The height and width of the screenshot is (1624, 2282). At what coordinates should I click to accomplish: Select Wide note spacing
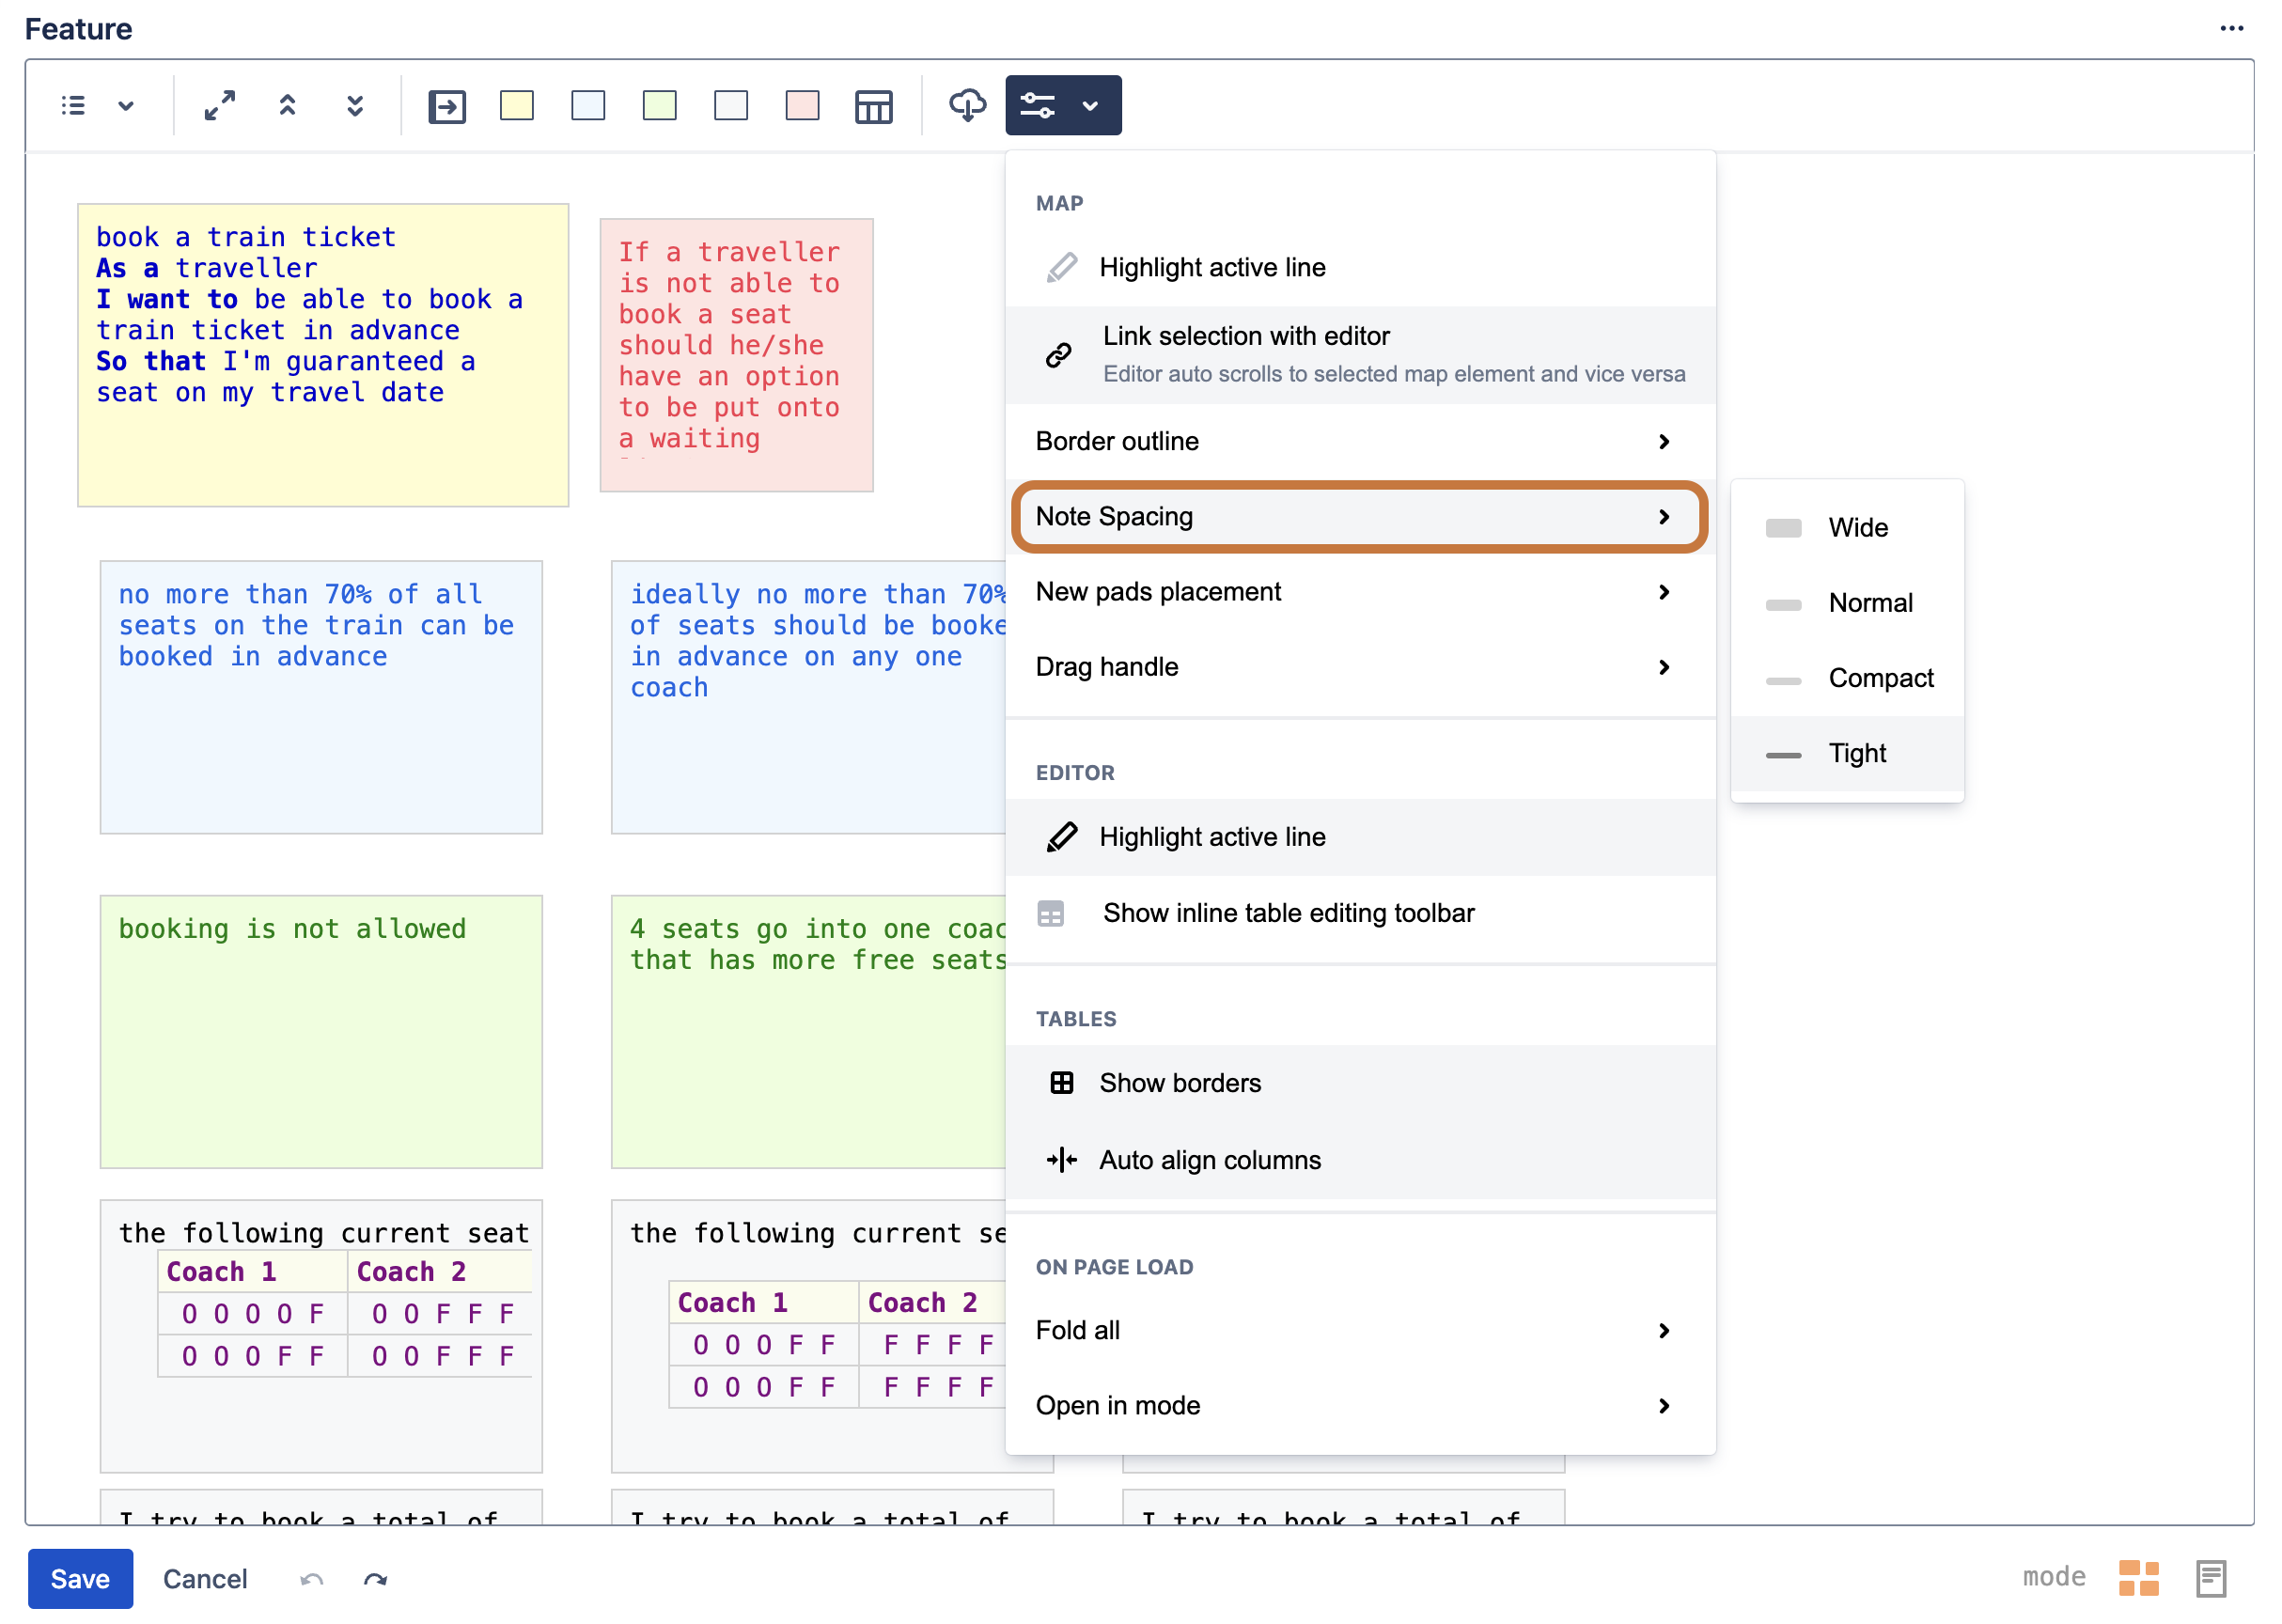1847,528
